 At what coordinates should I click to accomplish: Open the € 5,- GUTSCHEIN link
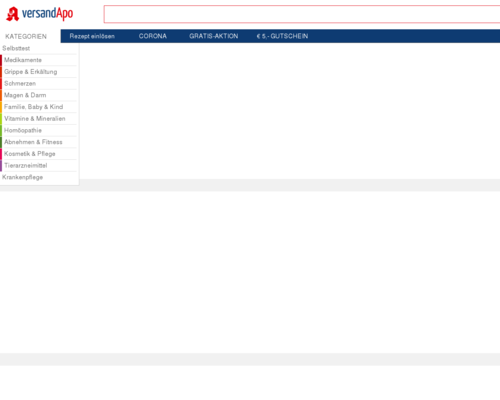[282, 36]
